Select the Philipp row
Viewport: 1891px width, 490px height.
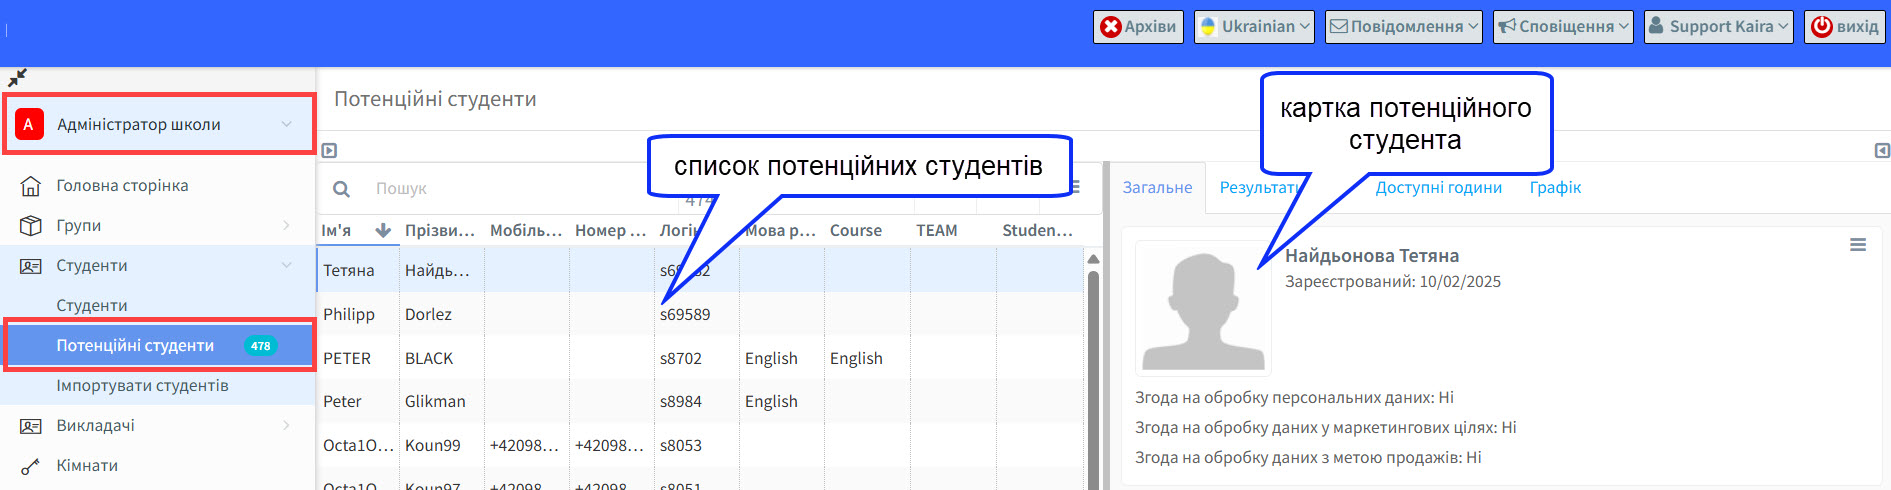pyautogui.click(x=700, y=314)
